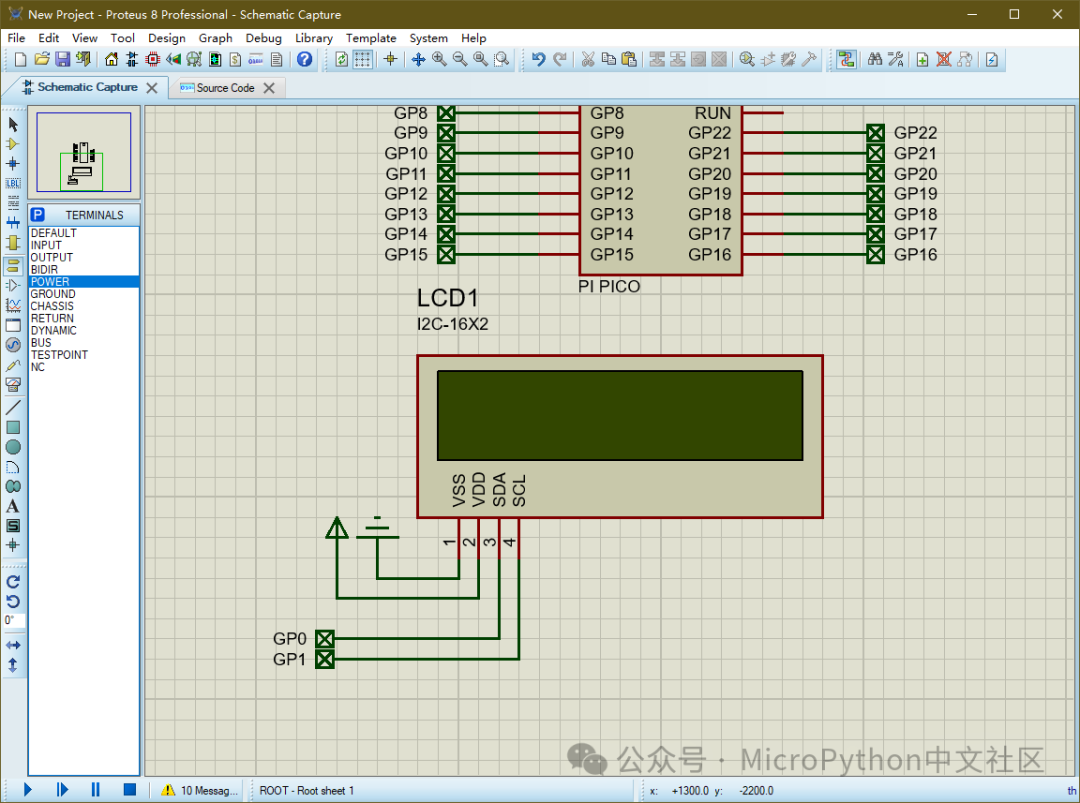The image size is (1080, 803).
Task: Redraw the display with the refresh icon
Action: point(342,60)
